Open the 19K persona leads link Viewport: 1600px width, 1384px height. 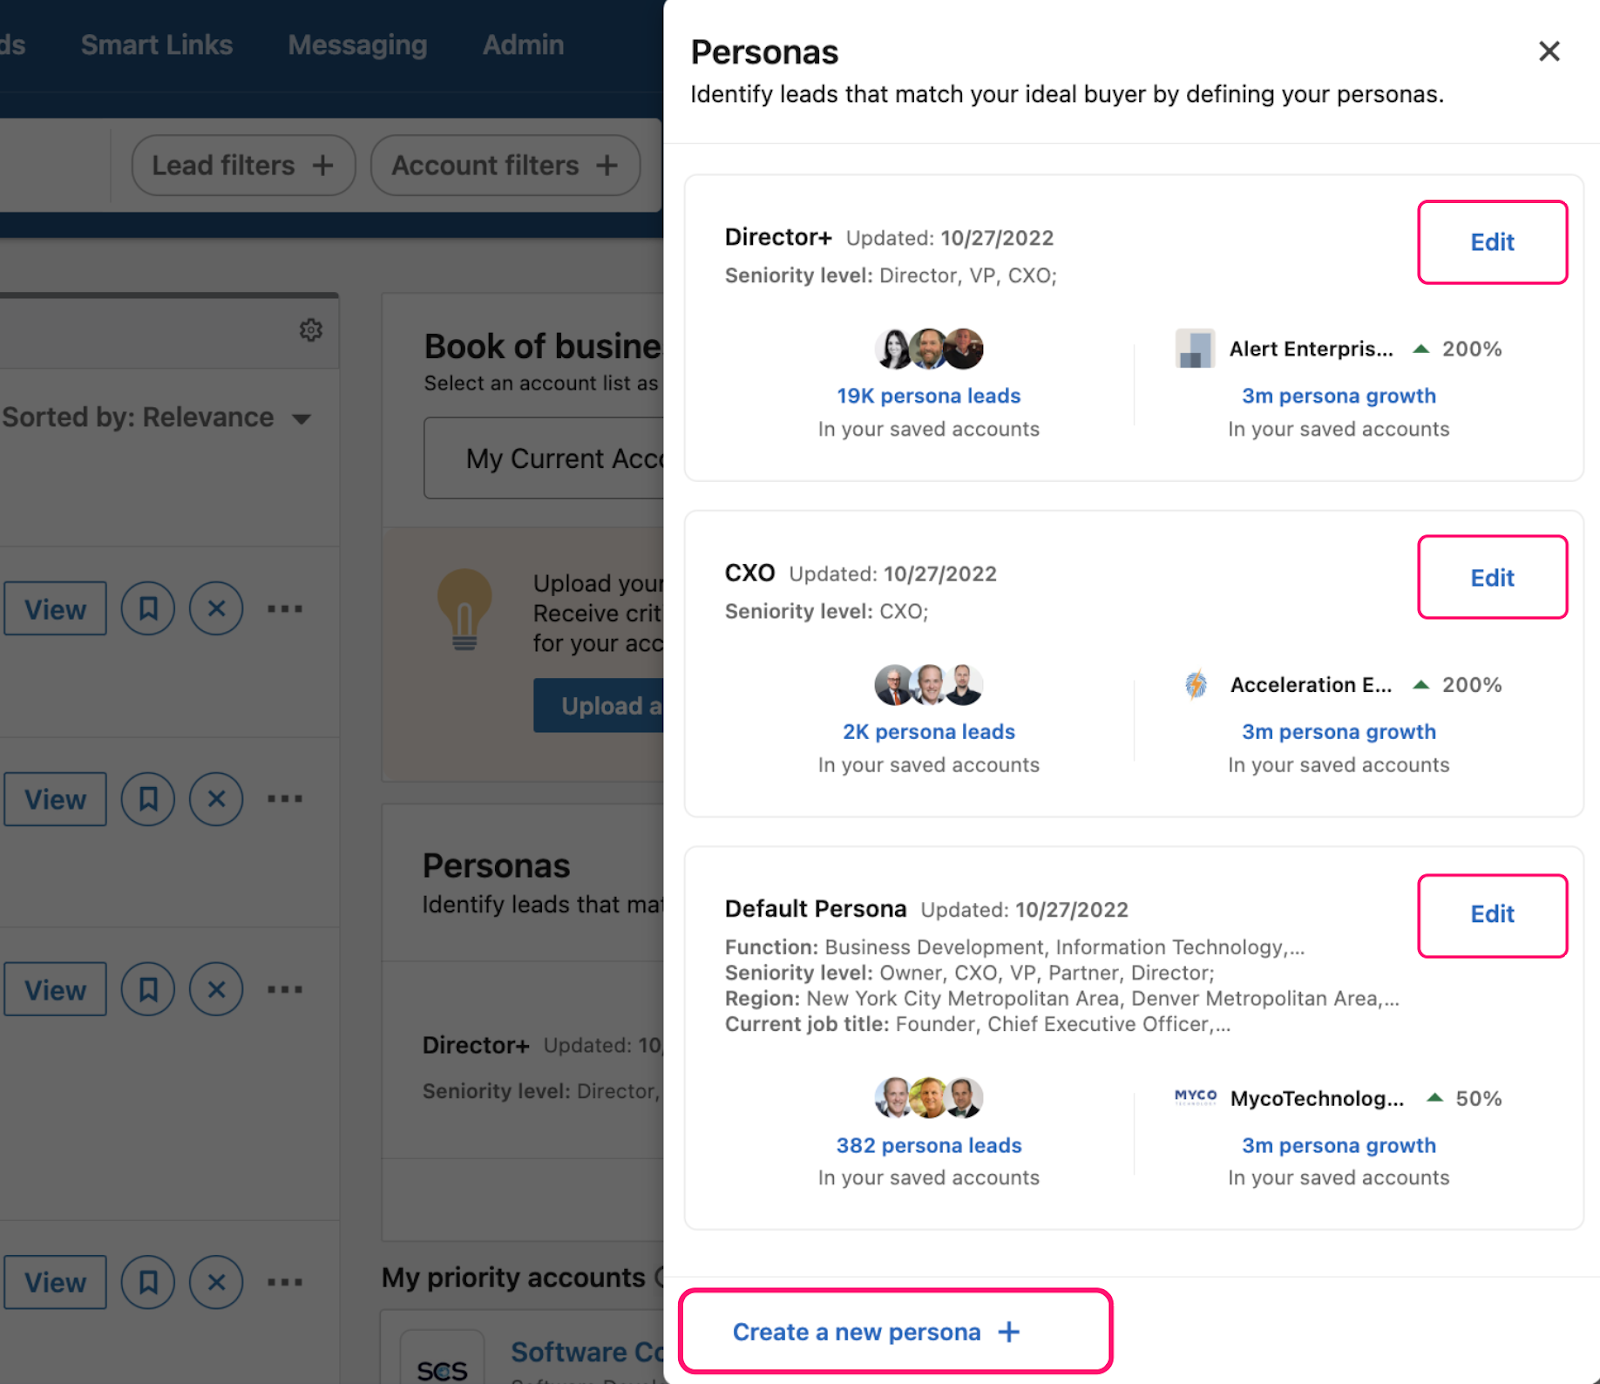pos(928,395)
